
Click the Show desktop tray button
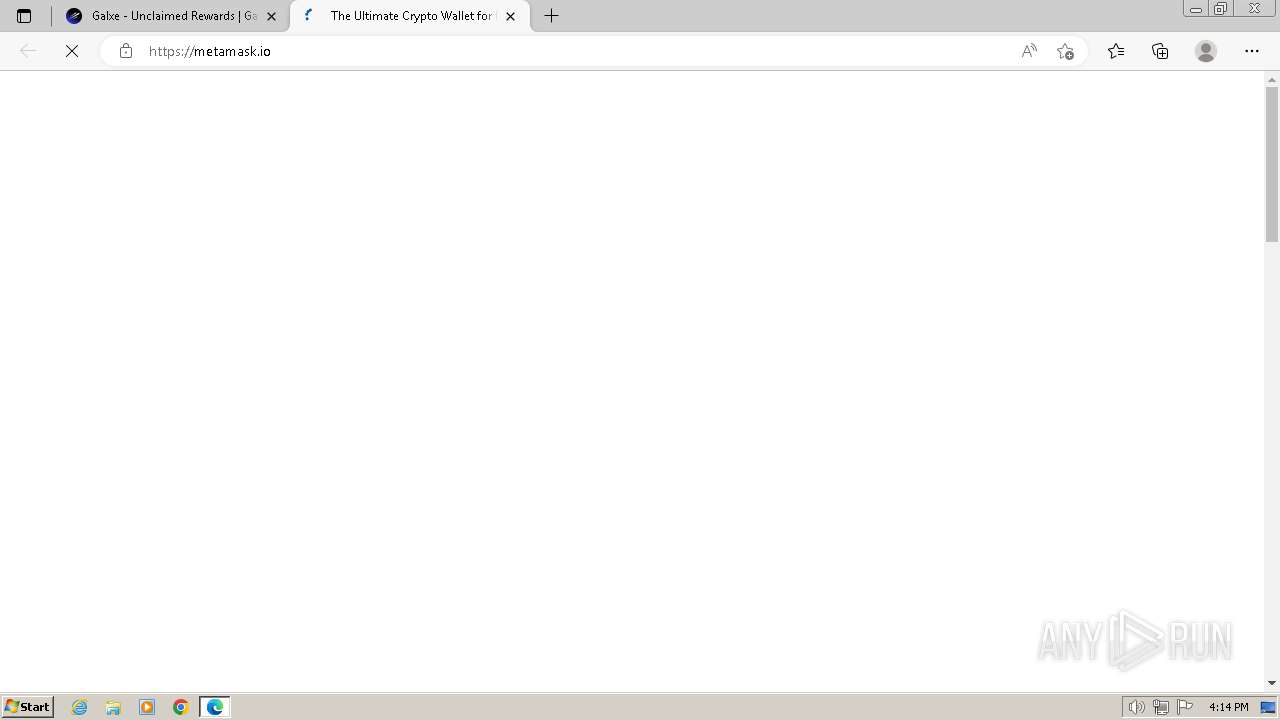point(1268,707)
